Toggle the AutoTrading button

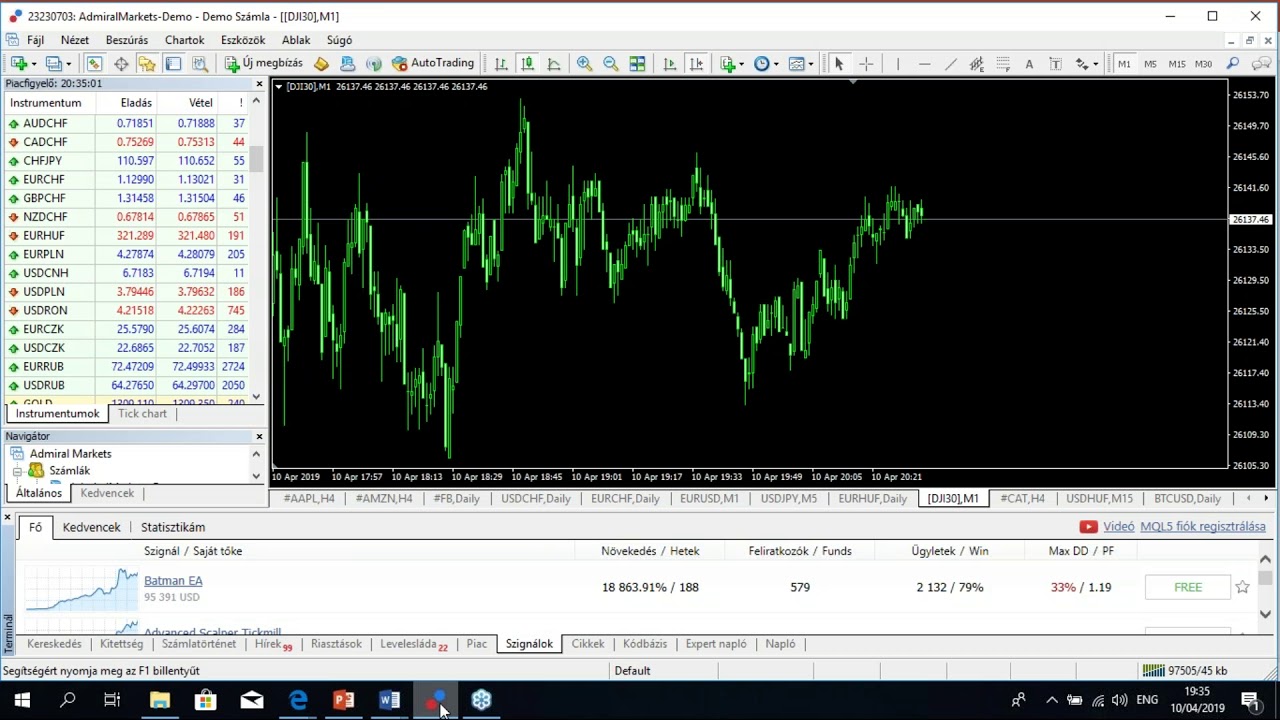(433, 63)
